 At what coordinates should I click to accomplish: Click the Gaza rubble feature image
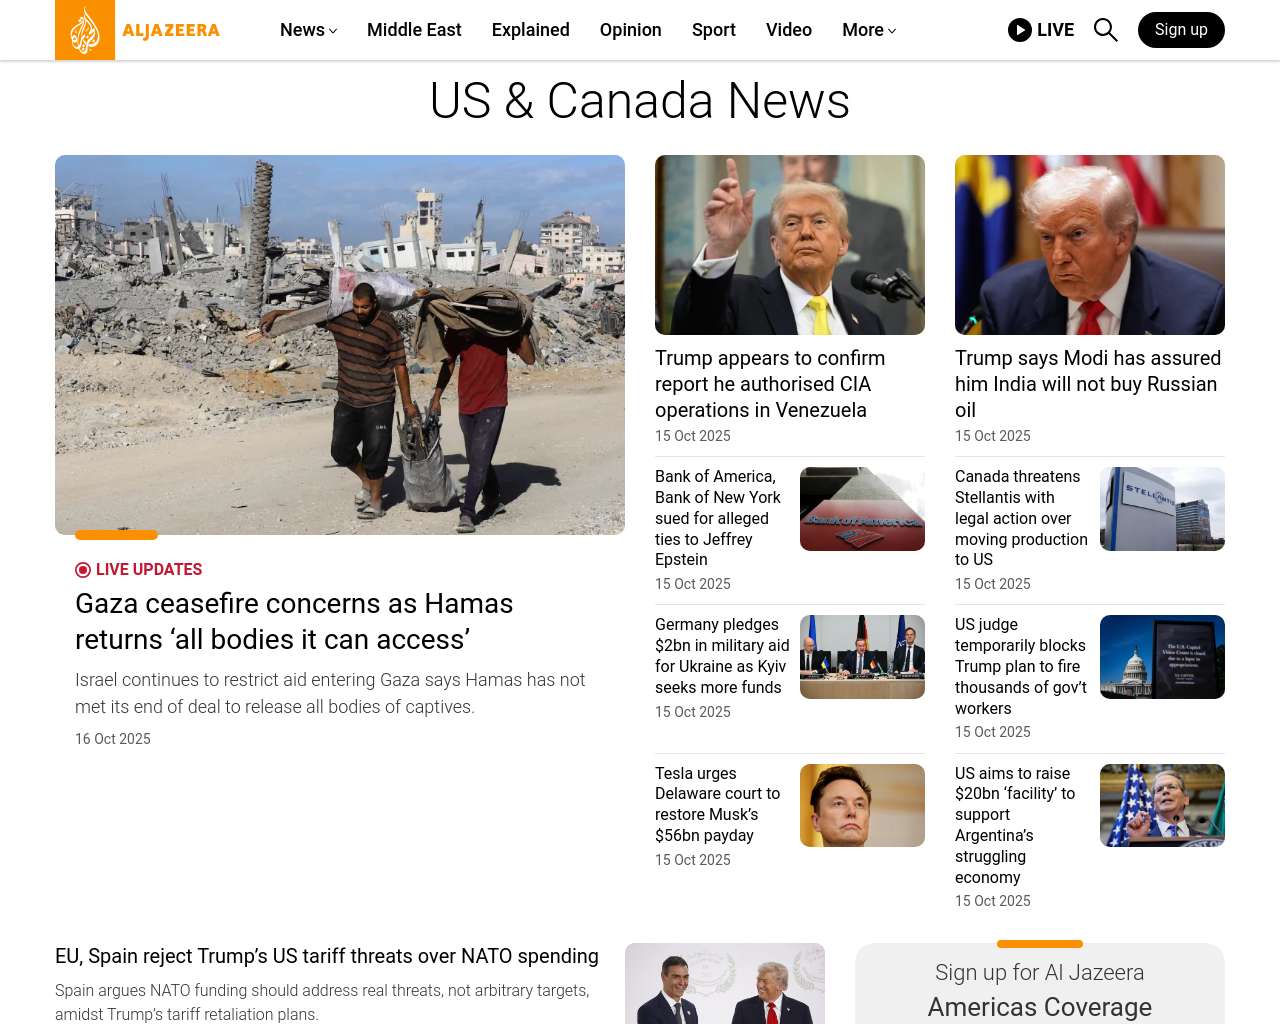pos(340,345)
